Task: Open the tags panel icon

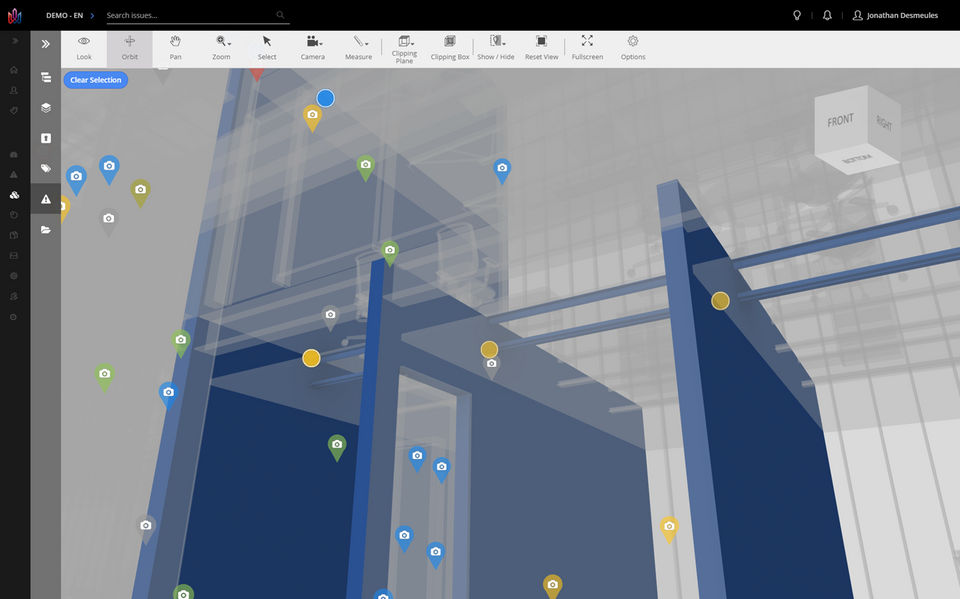Action: coord(46,168)
